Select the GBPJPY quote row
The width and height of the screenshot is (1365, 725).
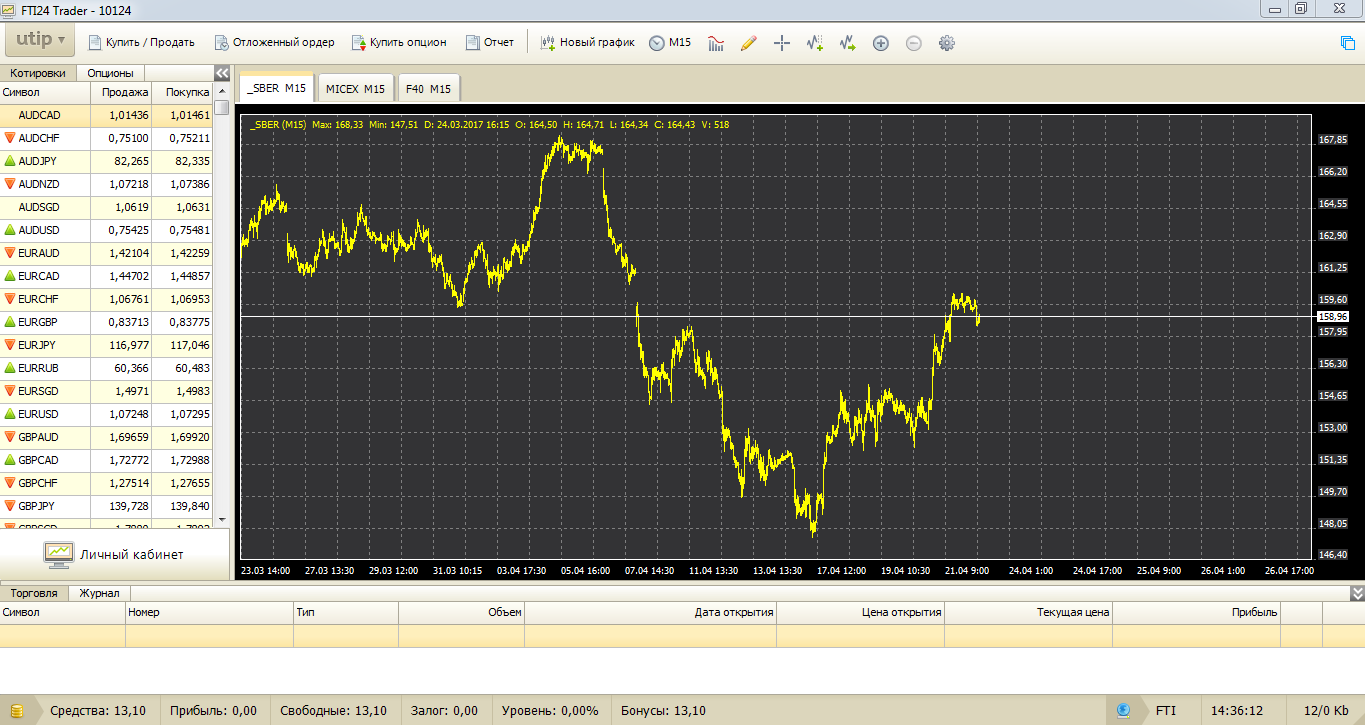106,506
